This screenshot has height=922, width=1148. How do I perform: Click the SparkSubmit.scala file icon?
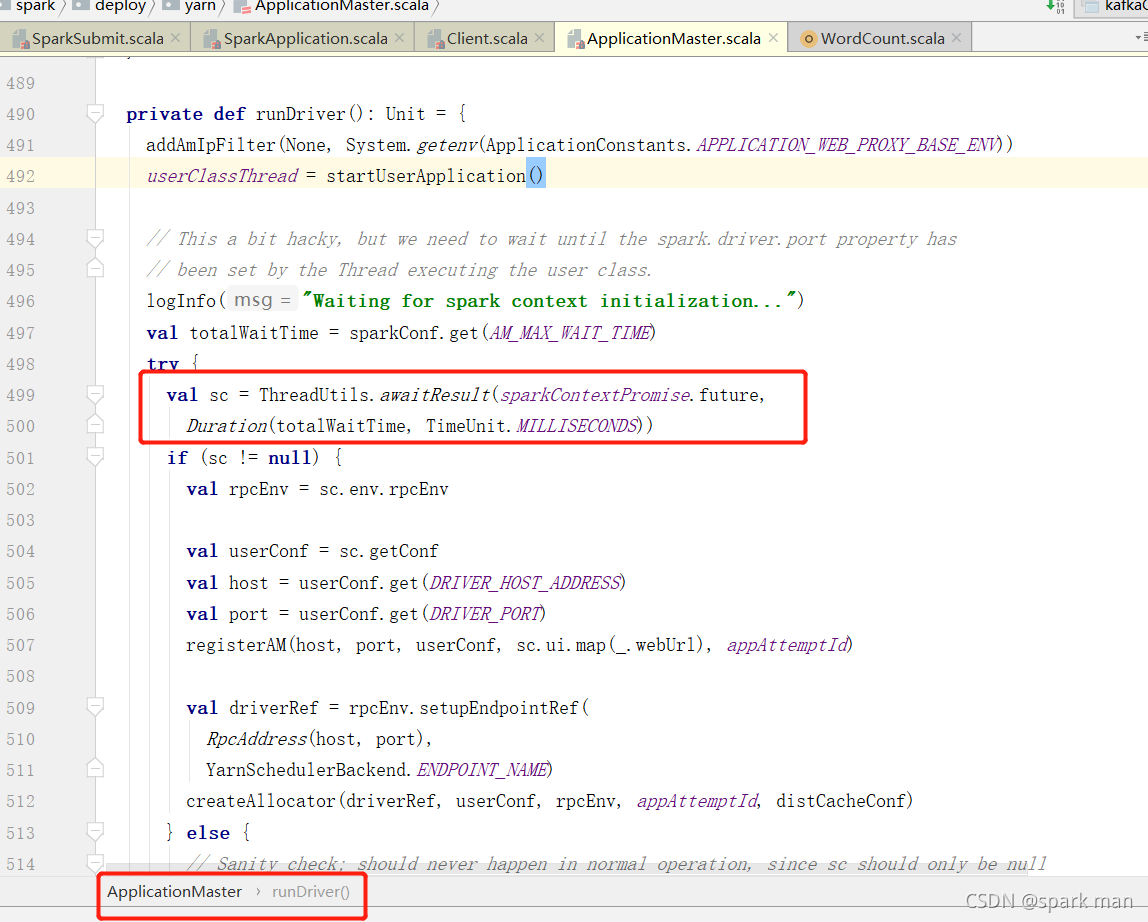tap(20, 39)
